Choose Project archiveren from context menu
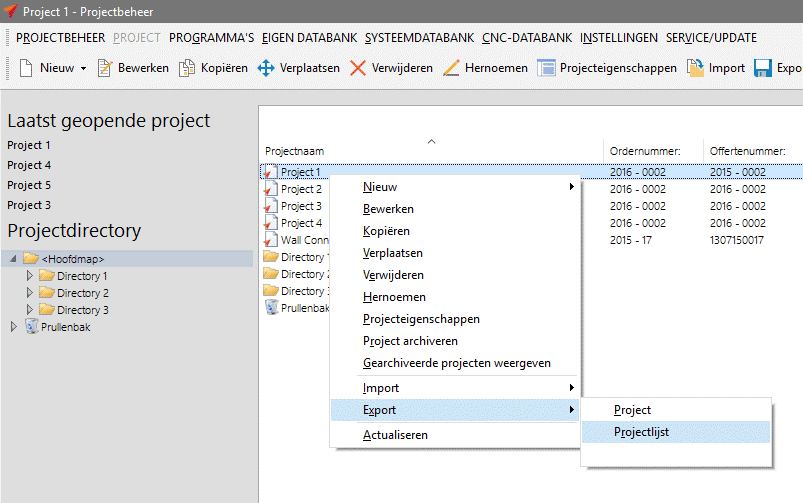The width and height of the screenshot is (803, 503). click(x=408, y=341)
